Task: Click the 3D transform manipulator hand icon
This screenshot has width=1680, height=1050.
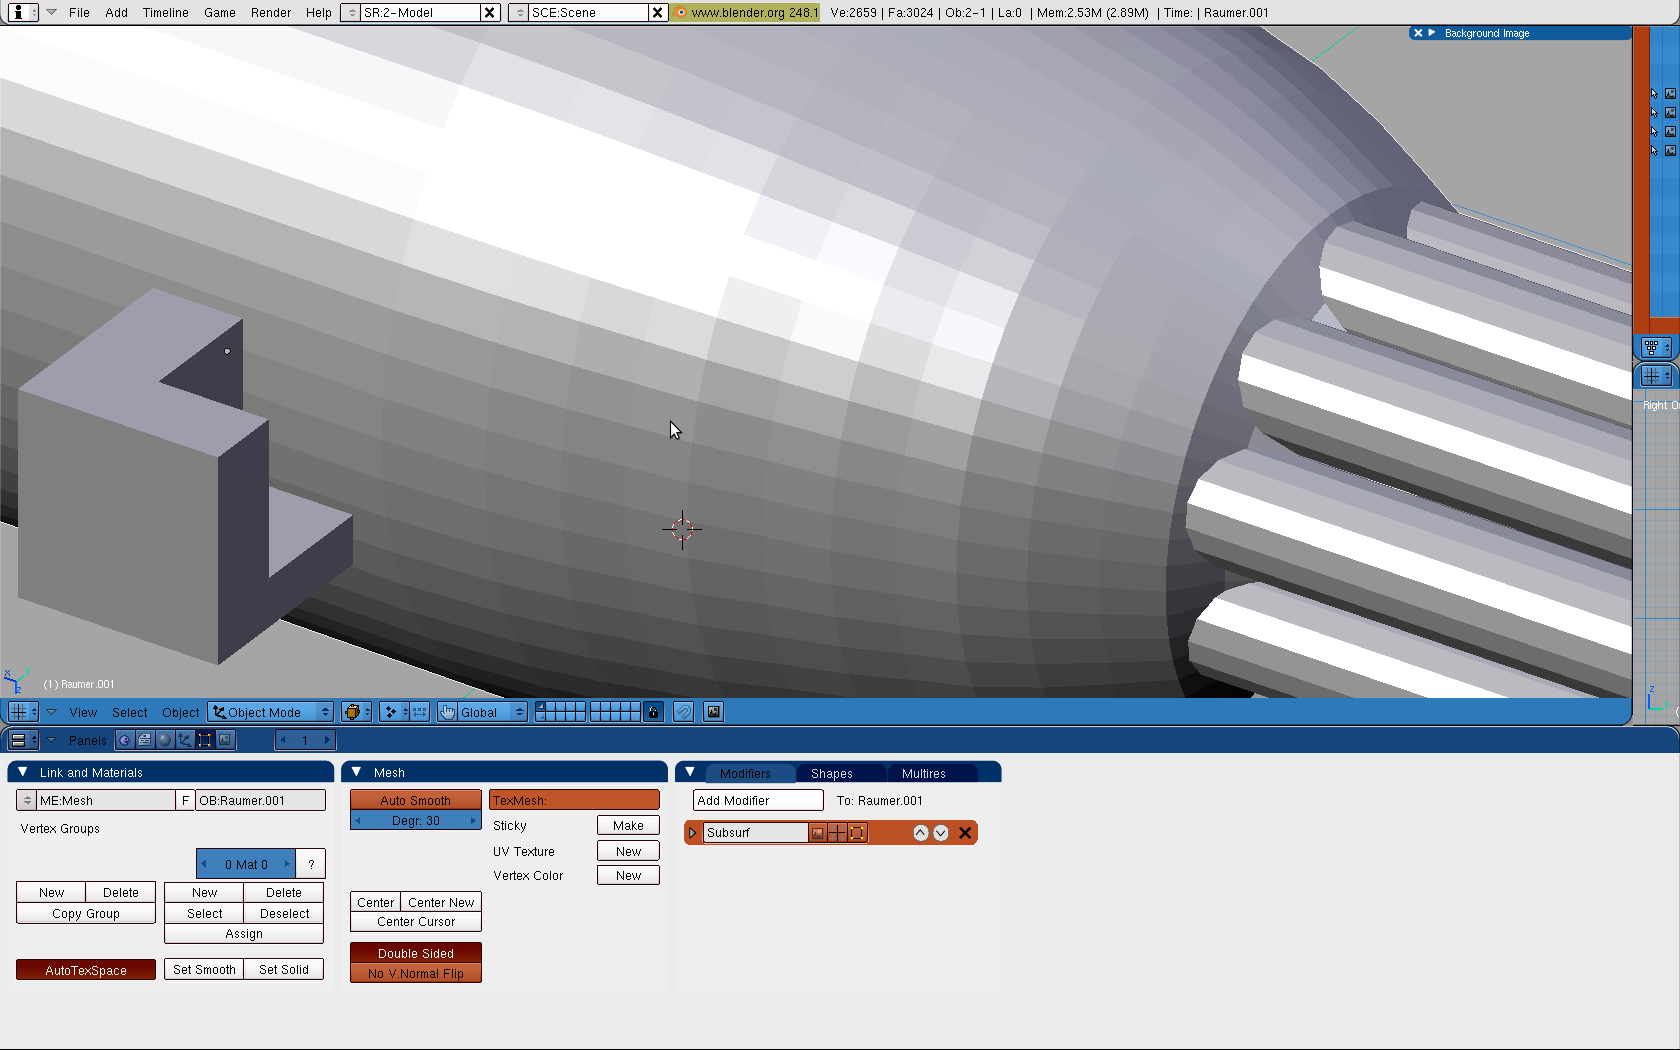Action: pyautogui.click(x=447, y=712)
